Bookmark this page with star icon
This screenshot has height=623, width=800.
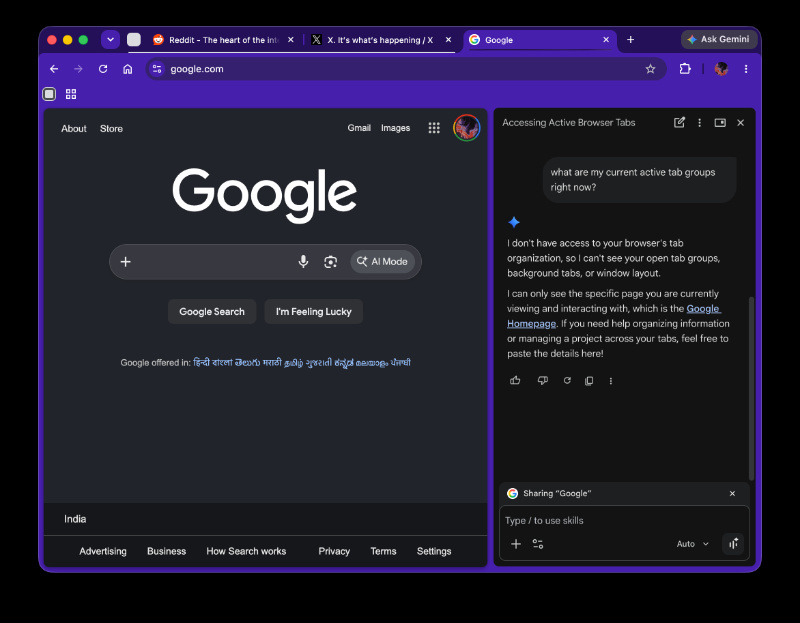coord(650,69)
